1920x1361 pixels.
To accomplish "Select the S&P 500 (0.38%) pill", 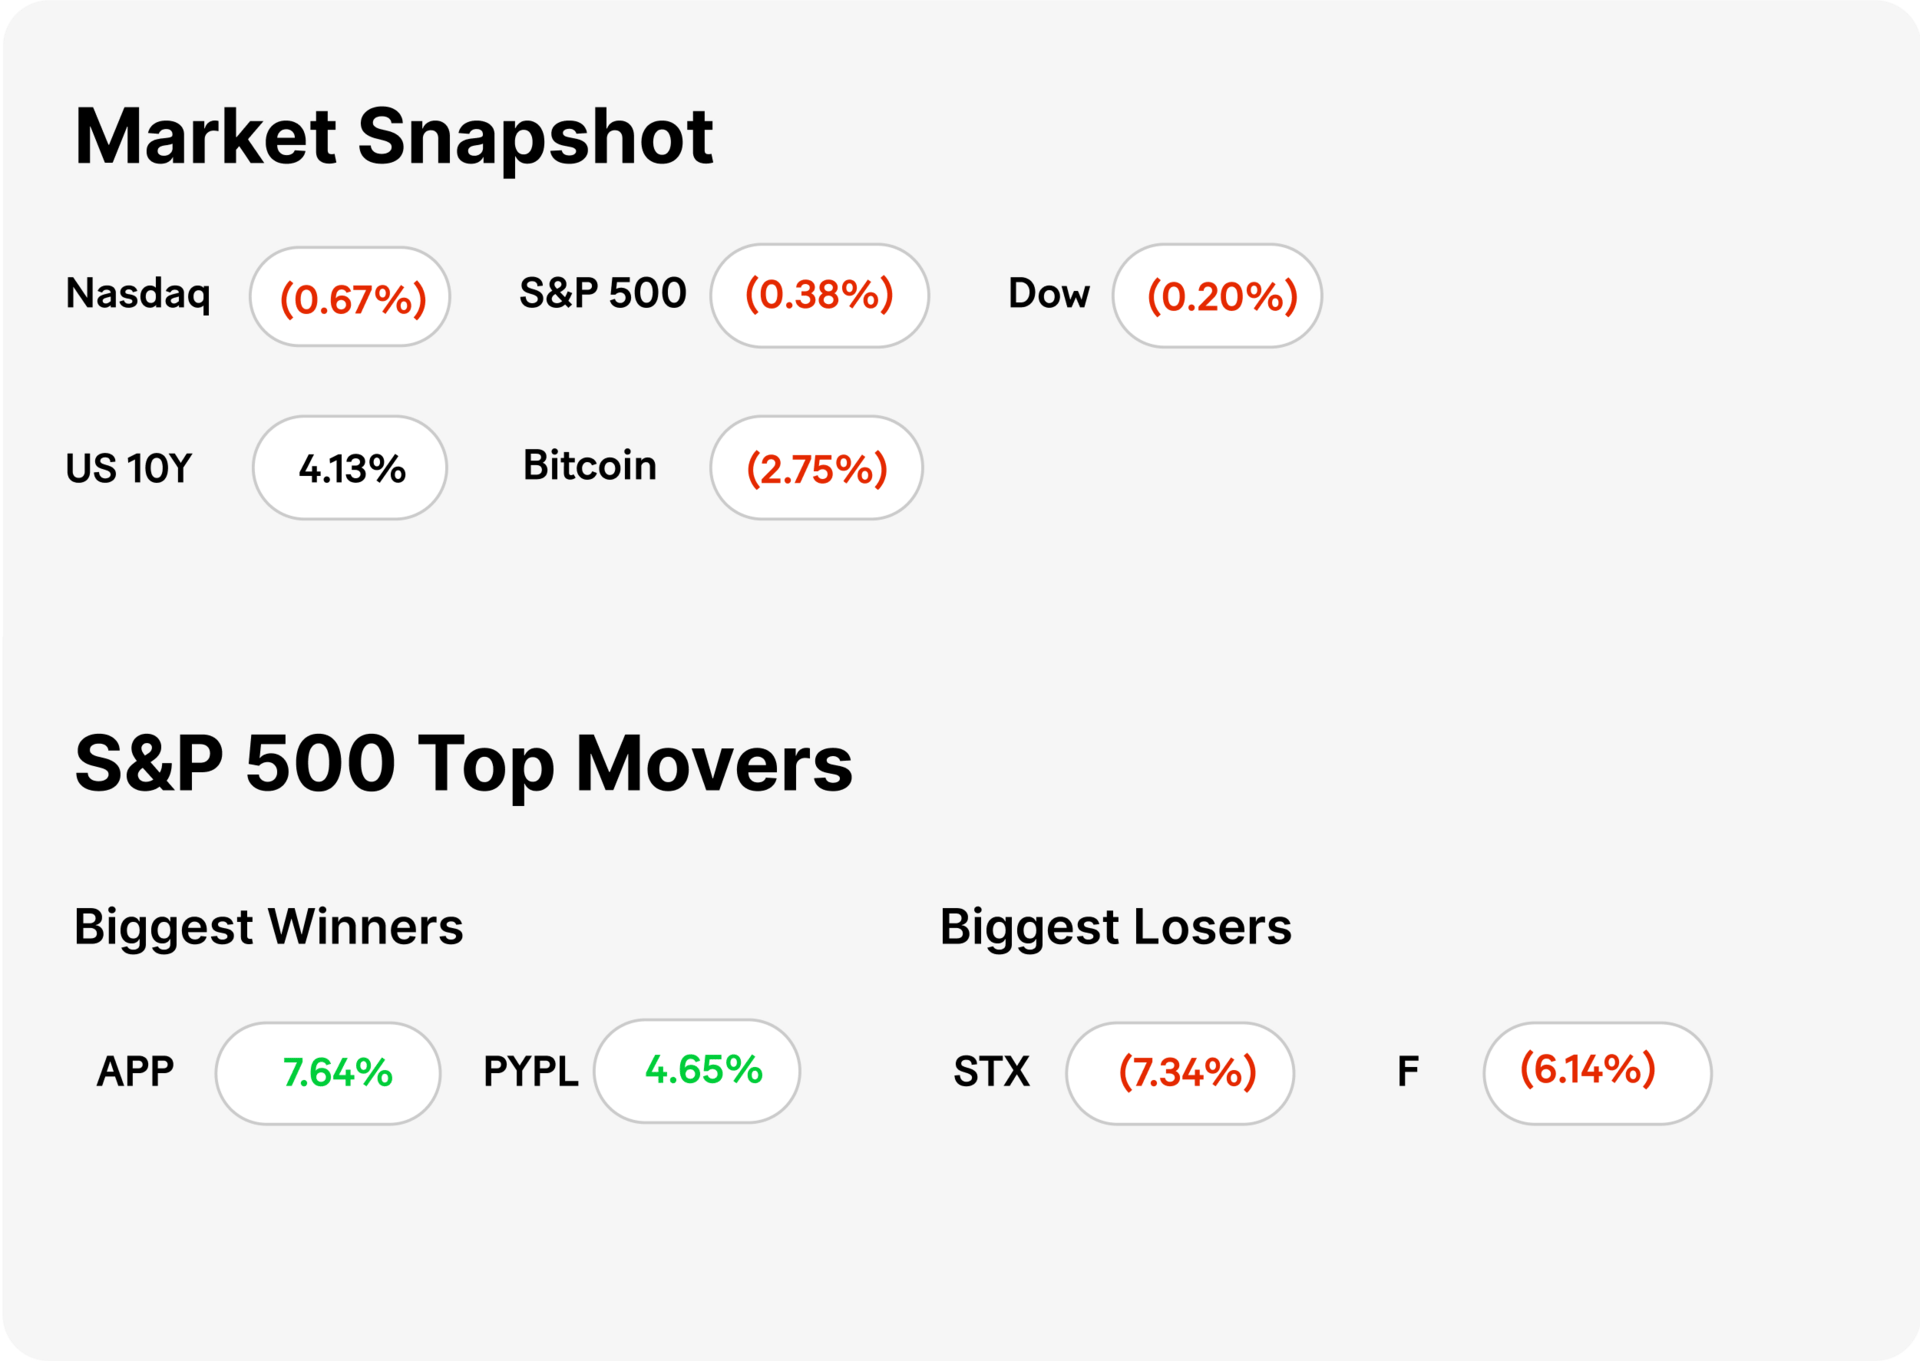I will tap(820, 296).
